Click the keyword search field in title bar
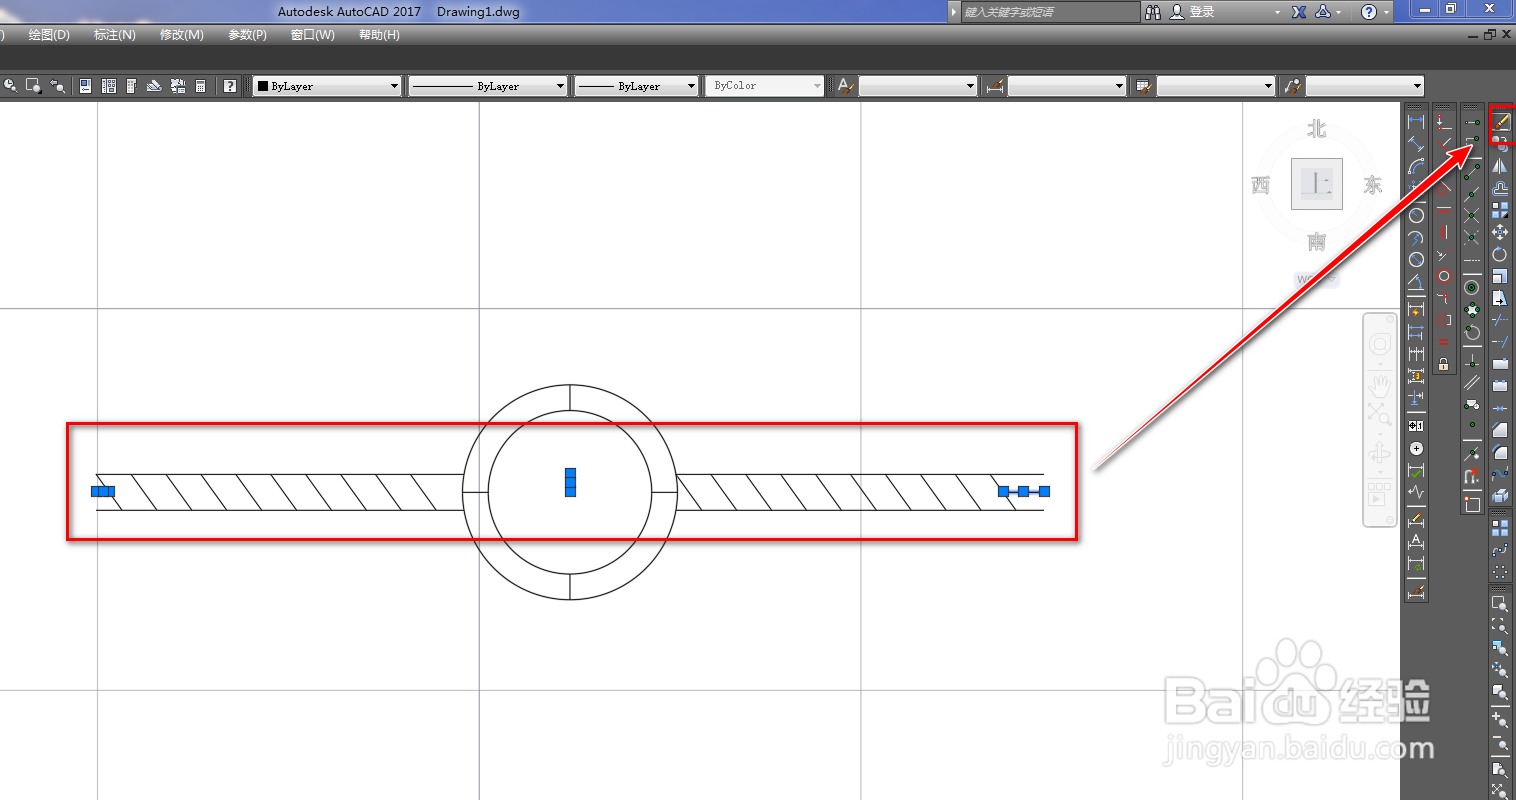The image size is (1516, 800). tap(1050, 12)
